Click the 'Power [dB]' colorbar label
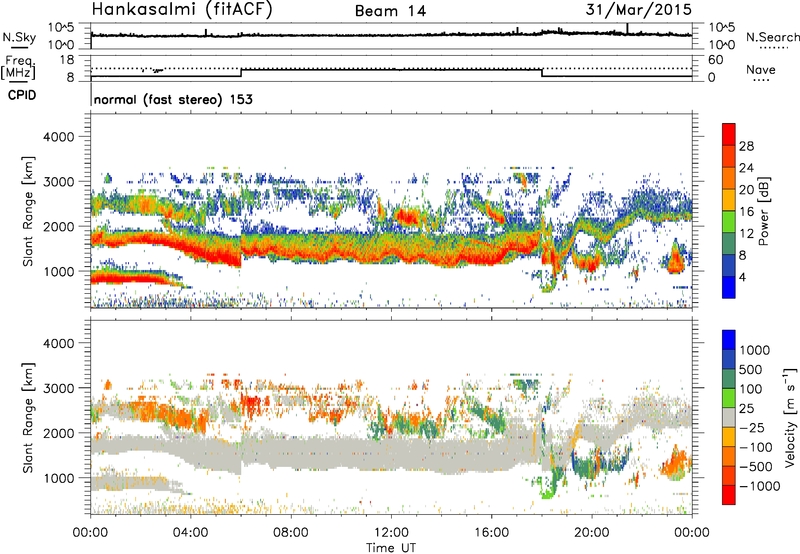The width and height of the screenshot is (800, 554). click(x=763, y=211)
